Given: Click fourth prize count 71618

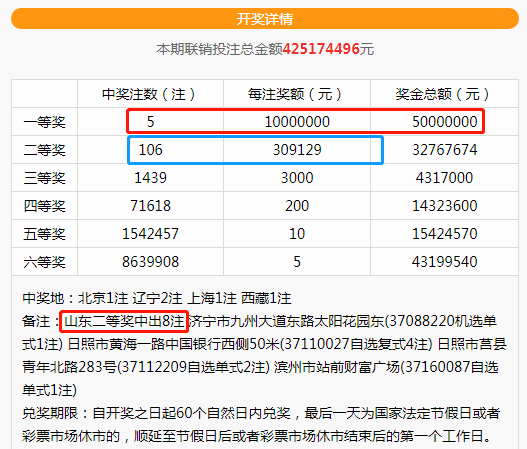Looking at the screenshot, I should [151, 206].
